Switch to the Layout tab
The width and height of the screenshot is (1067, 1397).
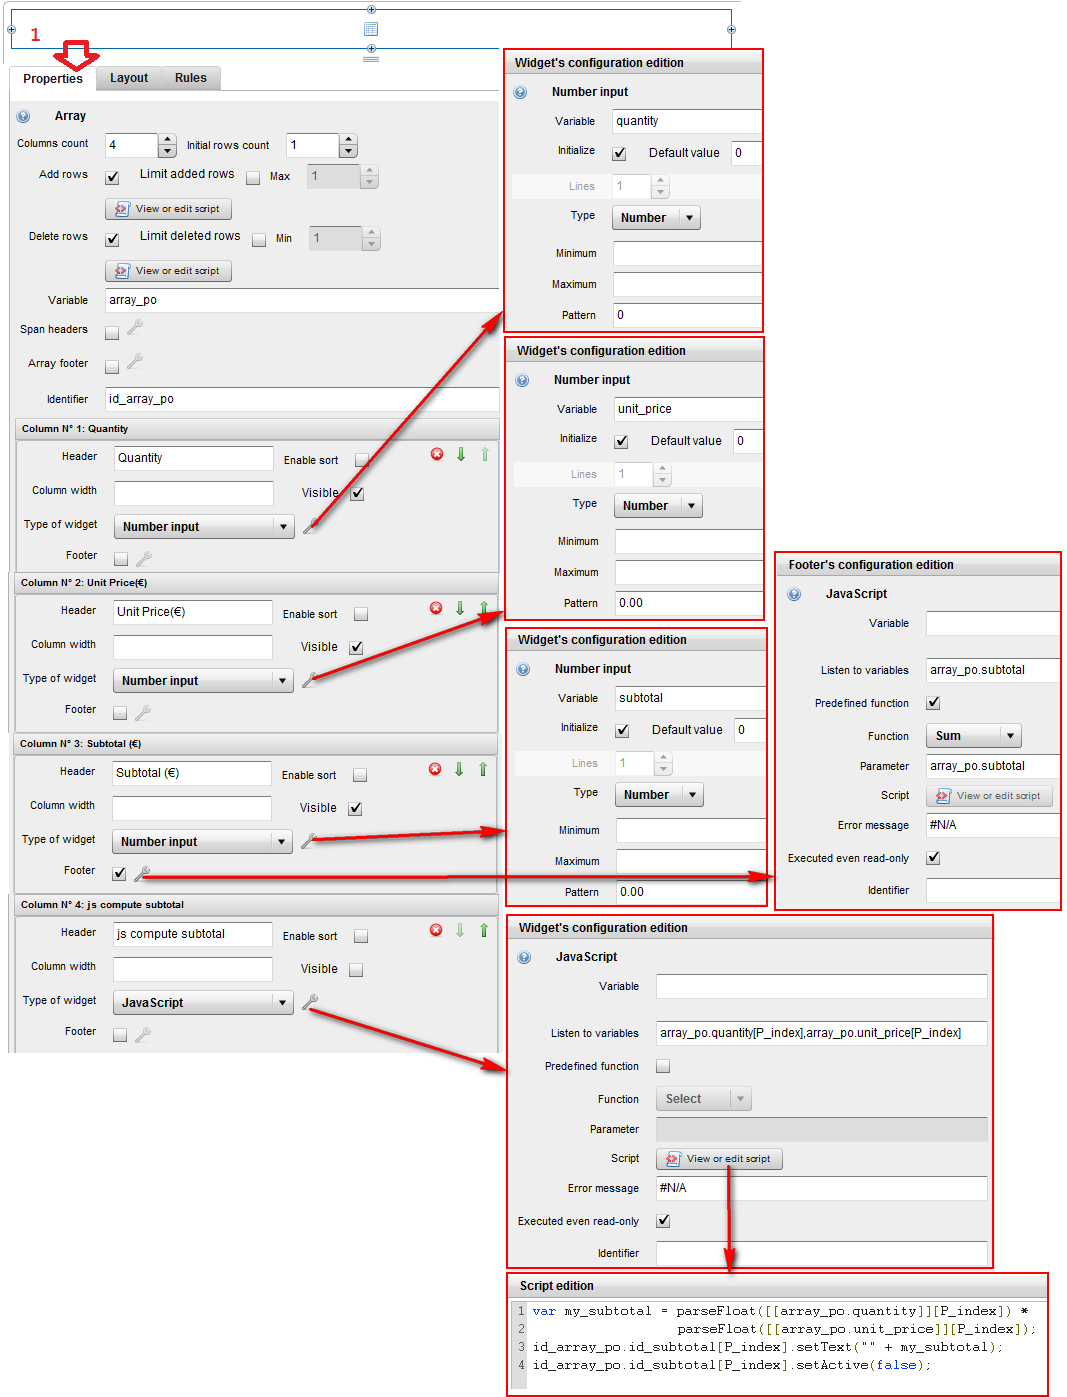tap(129, 78)
